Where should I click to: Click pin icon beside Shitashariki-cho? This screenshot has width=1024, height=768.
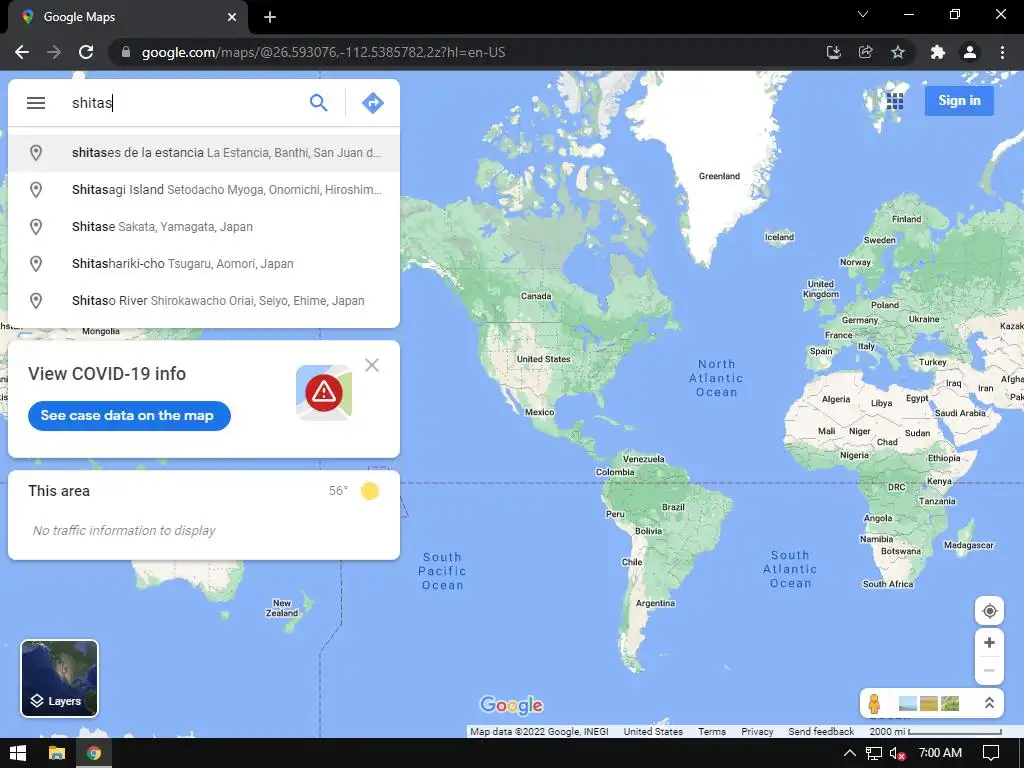pyautogui.click(x=36, y=264)
